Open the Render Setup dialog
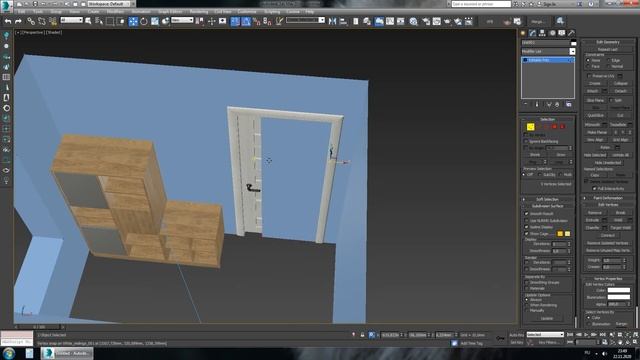The image size is (640, 360). pos(426,21)
